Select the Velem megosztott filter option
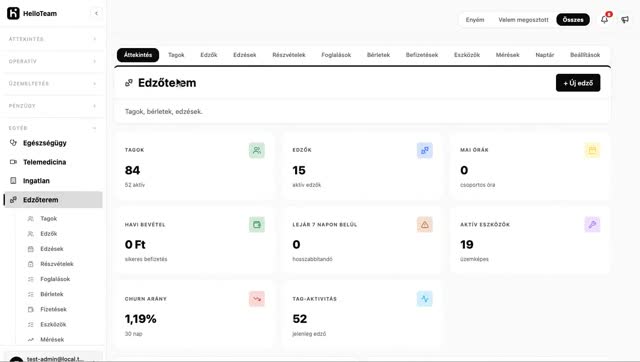This screenshot has width=640, height=362. [x=523, y=20]
